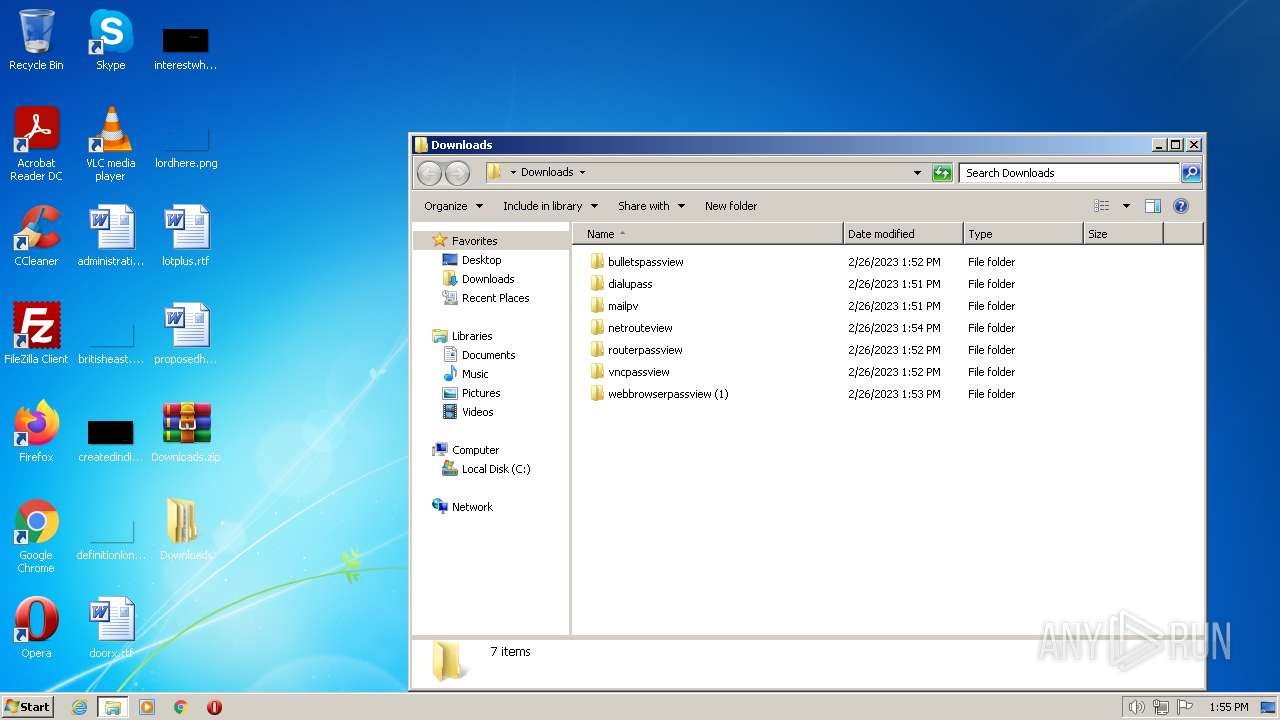Sort by the Name column header
The image size is (1280, 720).
[x=708, y=234]
